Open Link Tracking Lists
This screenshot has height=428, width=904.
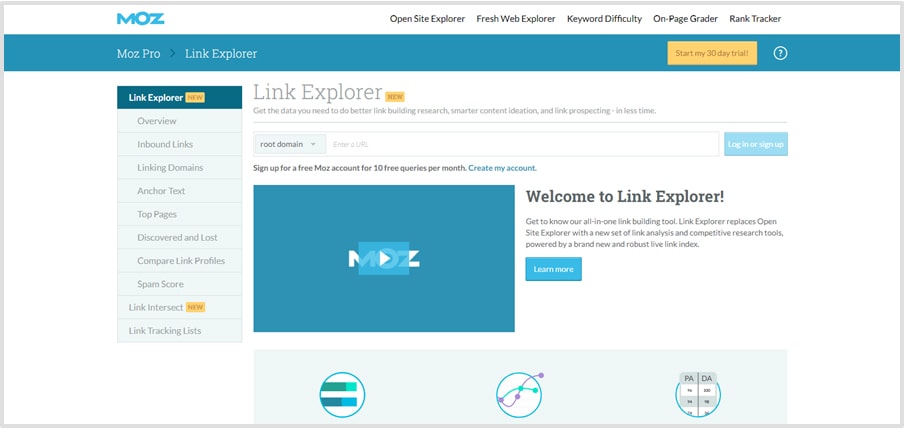[x=179, y=331]
